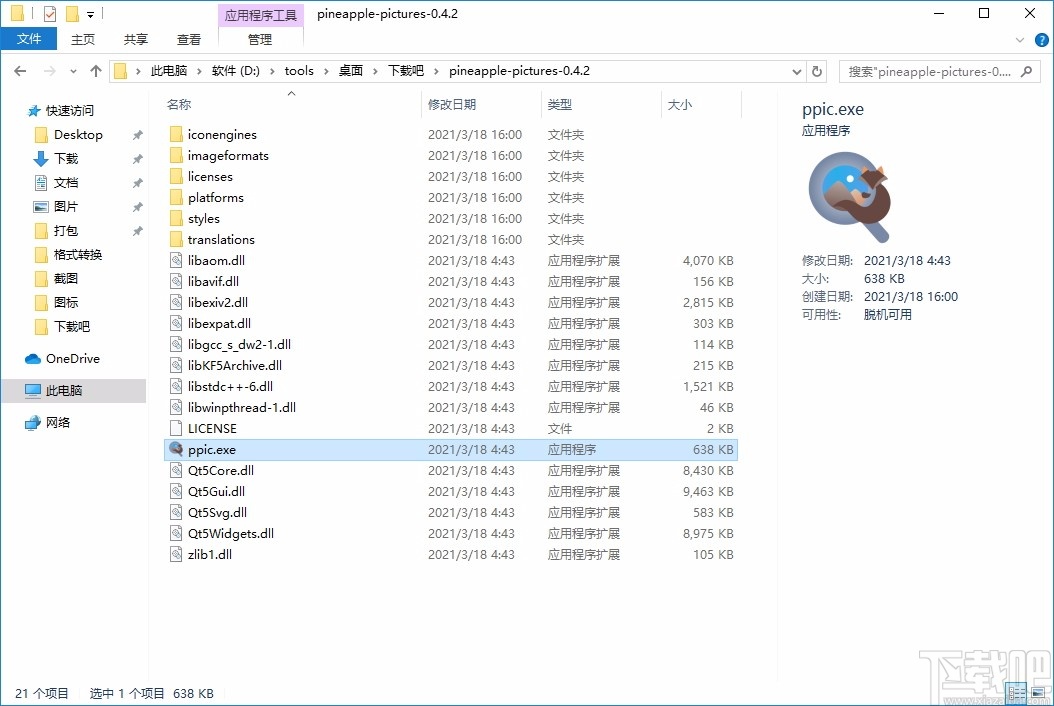
Task: Select the 应用程序工具 contextual tab
Action: pos(261,15)
